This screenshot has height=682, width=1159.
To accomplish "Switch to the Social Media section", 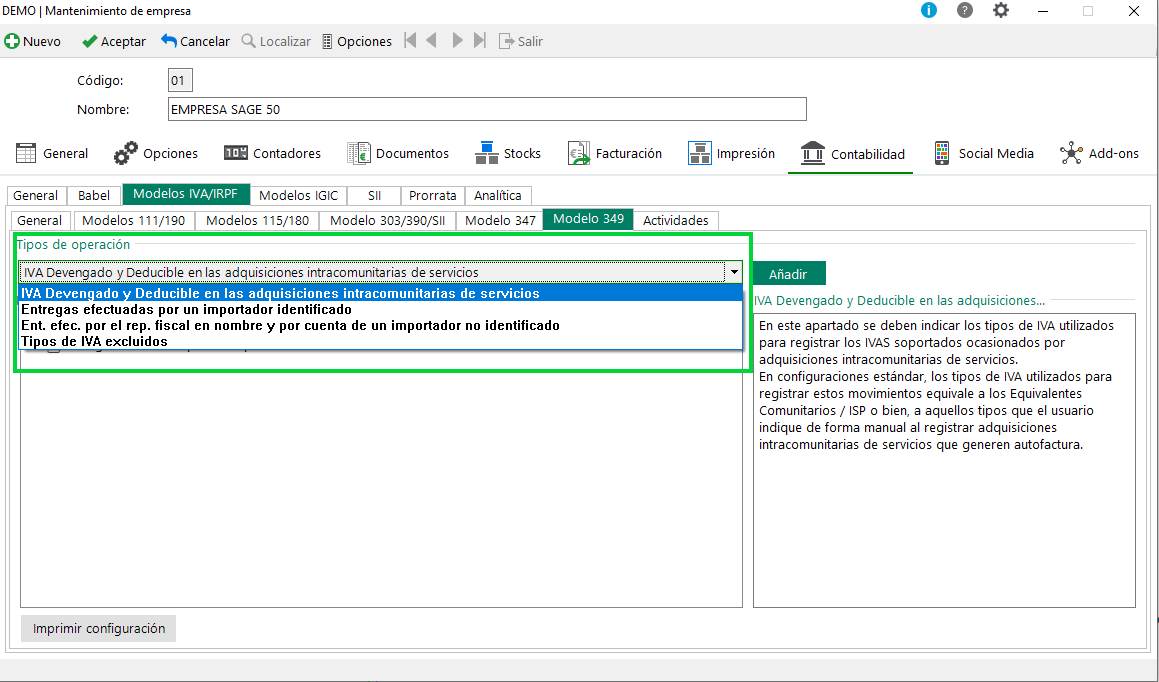I will coord(984,153).
